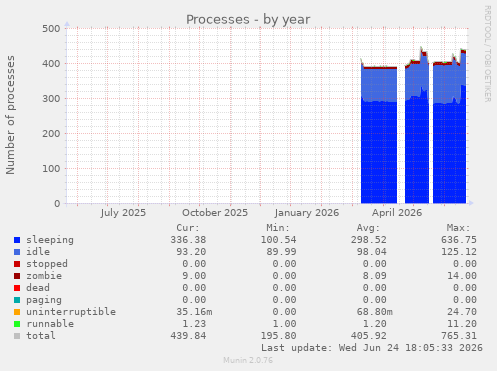
Task: Click the 'July 2025' x-axis label
Action: pyautogui.click(x=123, y=213)
